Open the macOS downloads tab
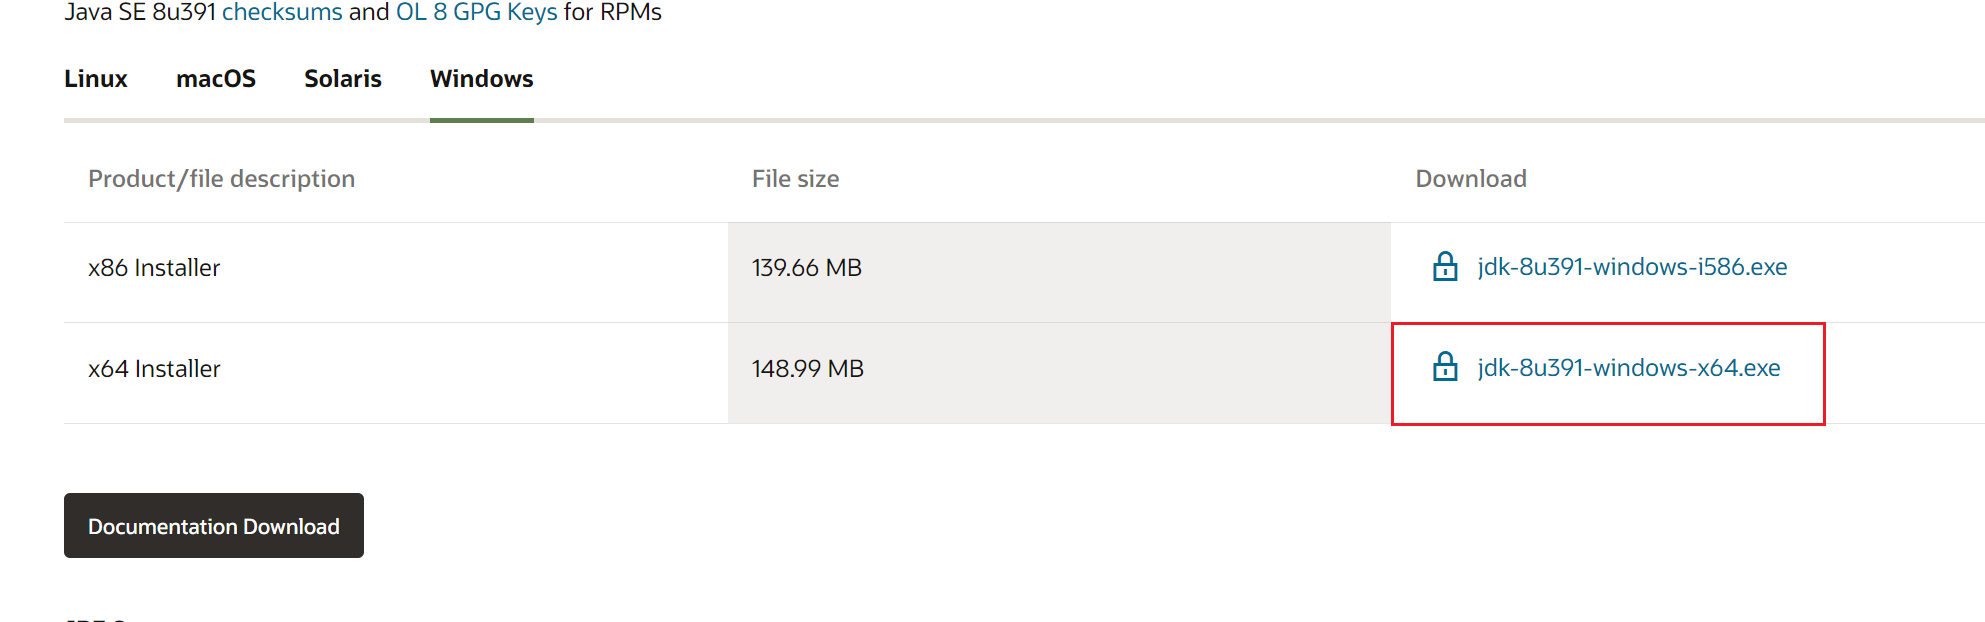 click(x=216, y=79)
